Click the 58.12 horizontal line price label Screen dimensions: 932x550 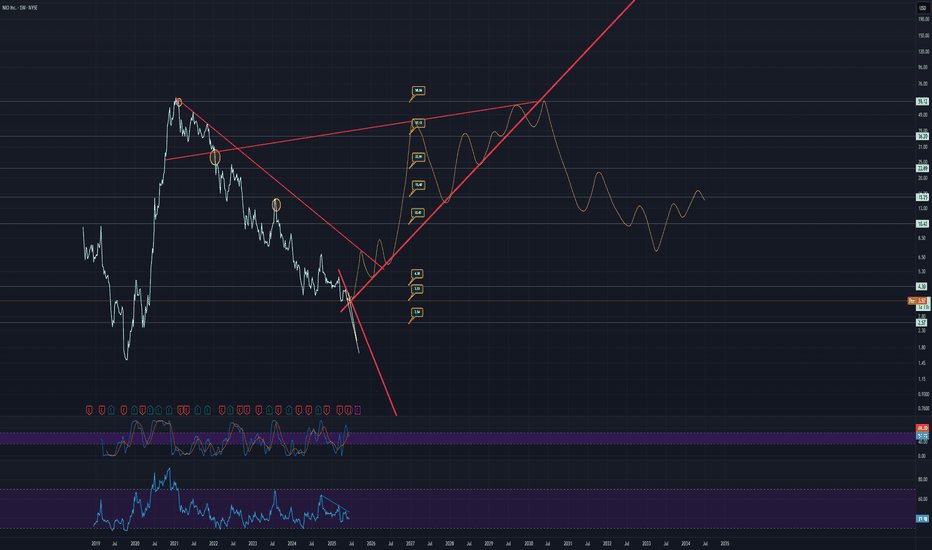[x=922, y=102]
